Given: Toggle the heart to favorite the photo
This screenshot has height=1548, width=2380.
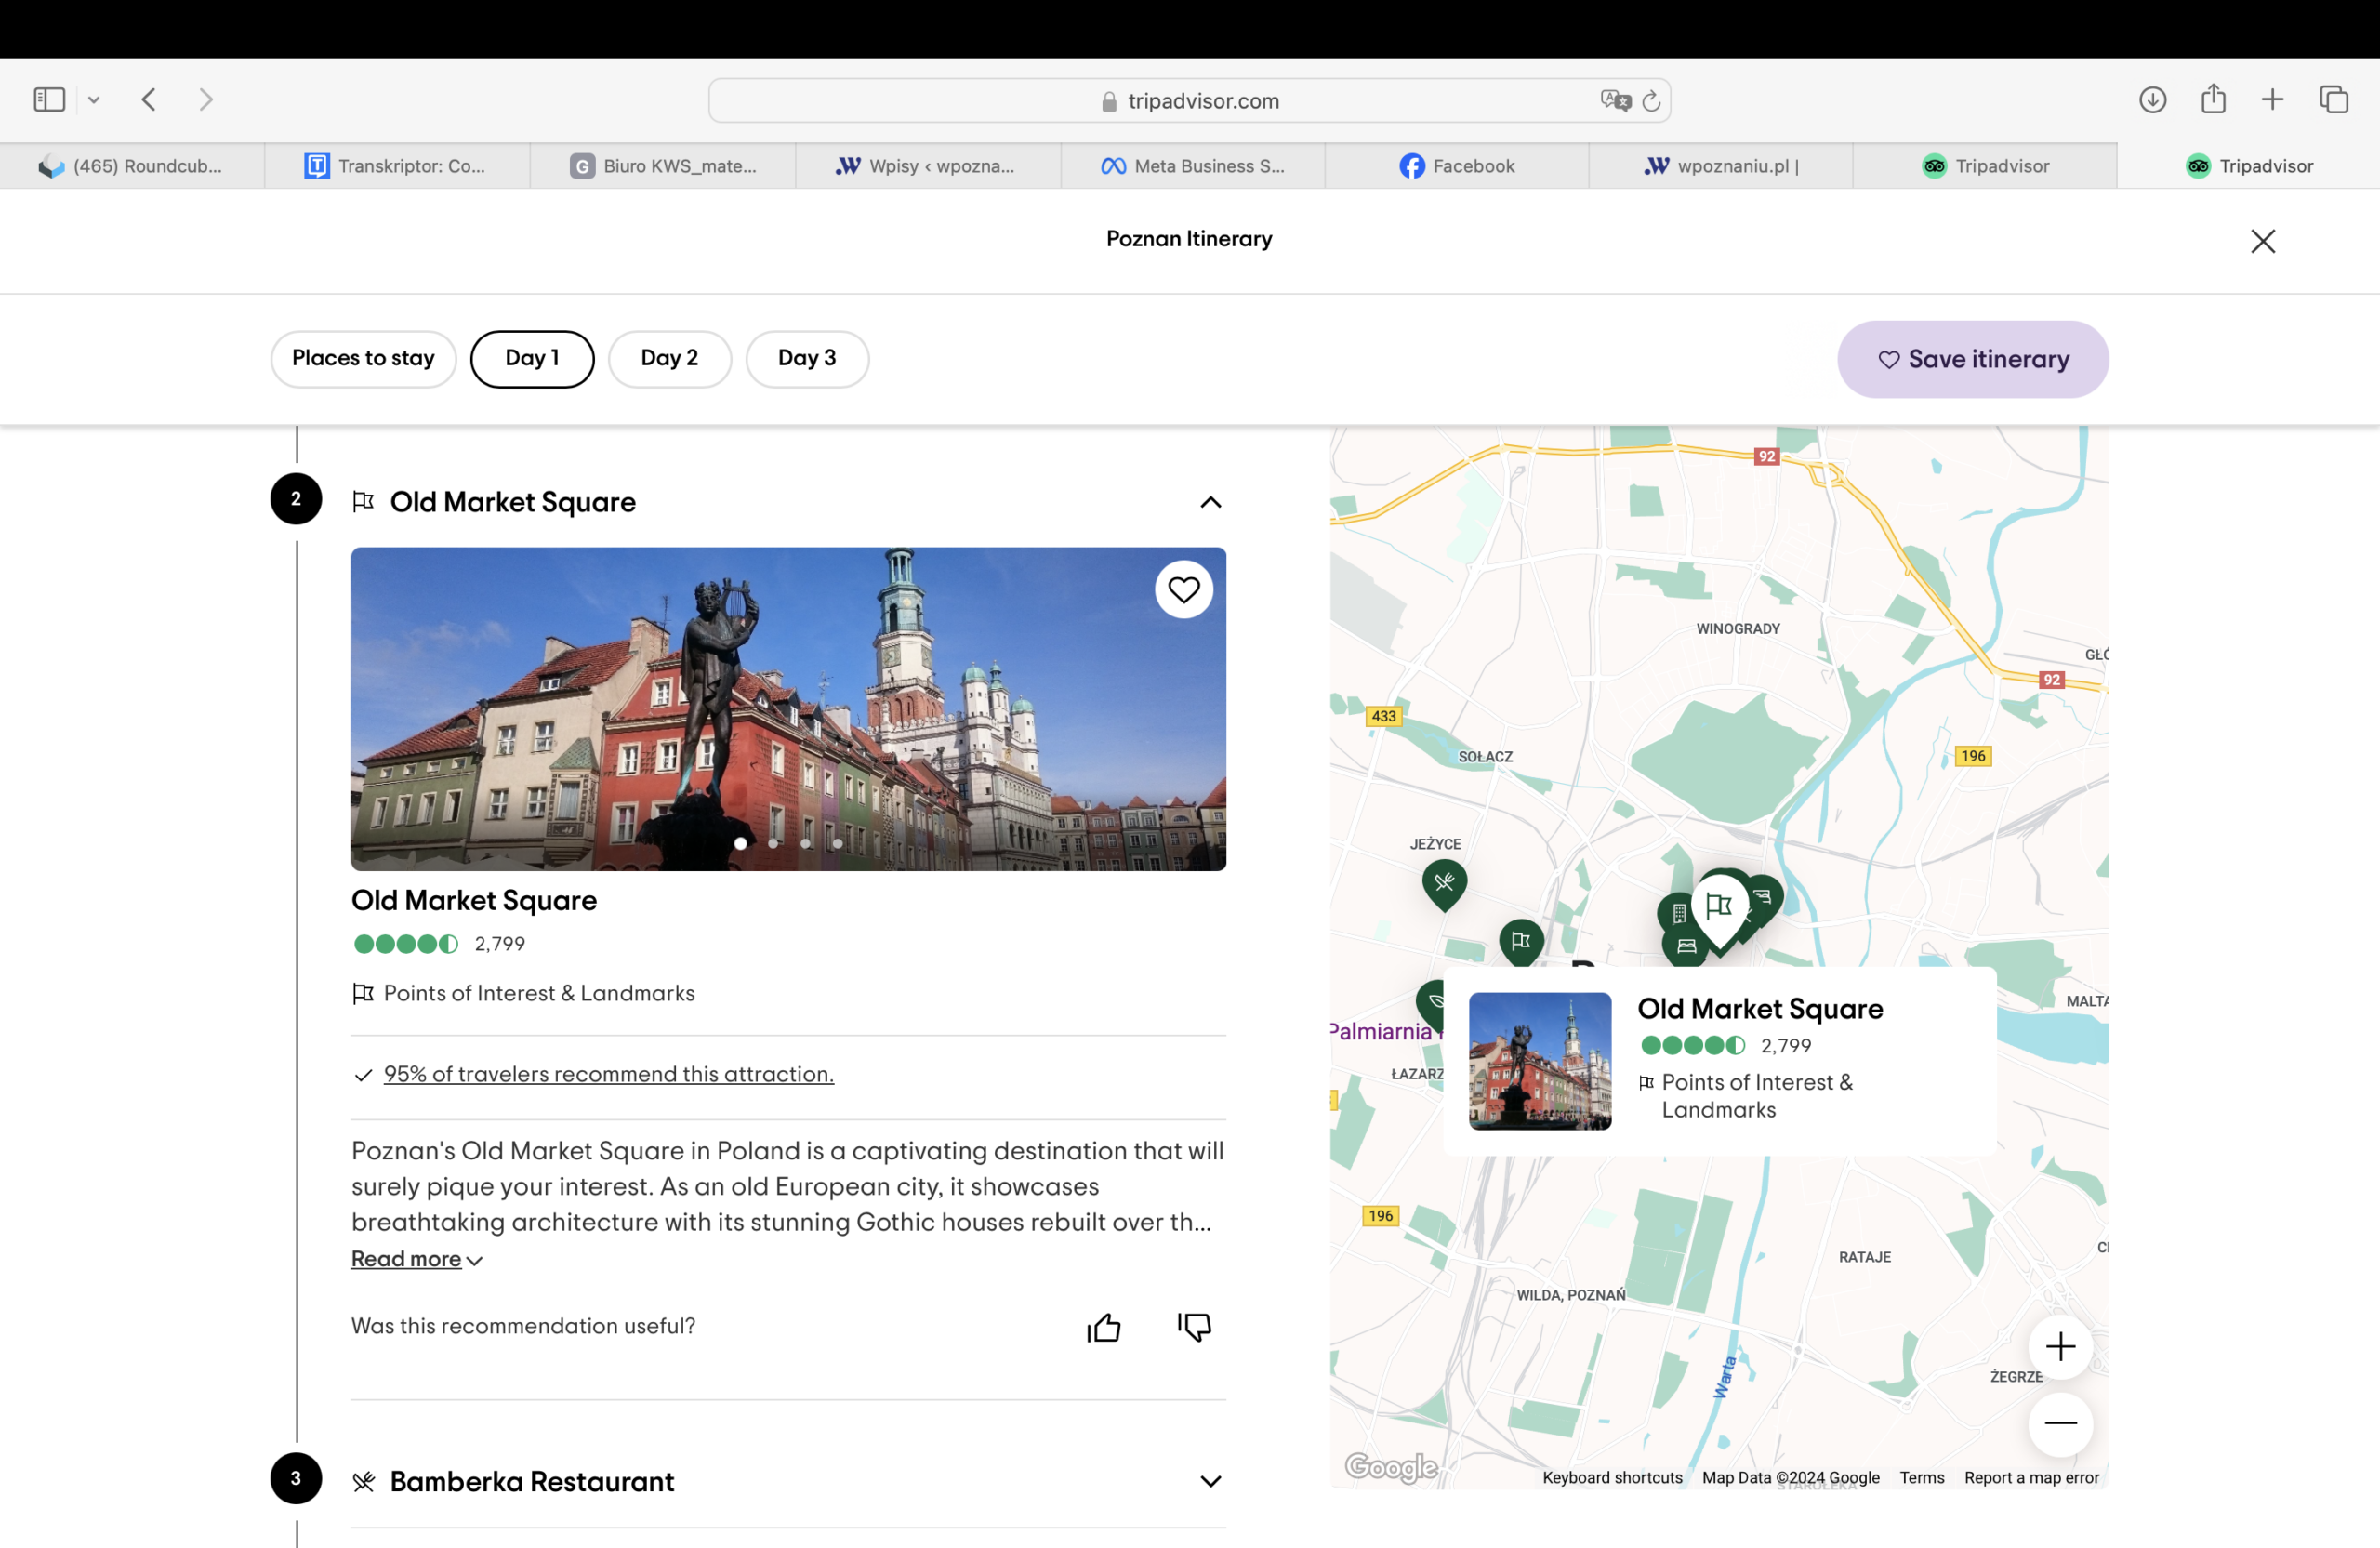Looking at the screenshot, I should (1184, 589).
